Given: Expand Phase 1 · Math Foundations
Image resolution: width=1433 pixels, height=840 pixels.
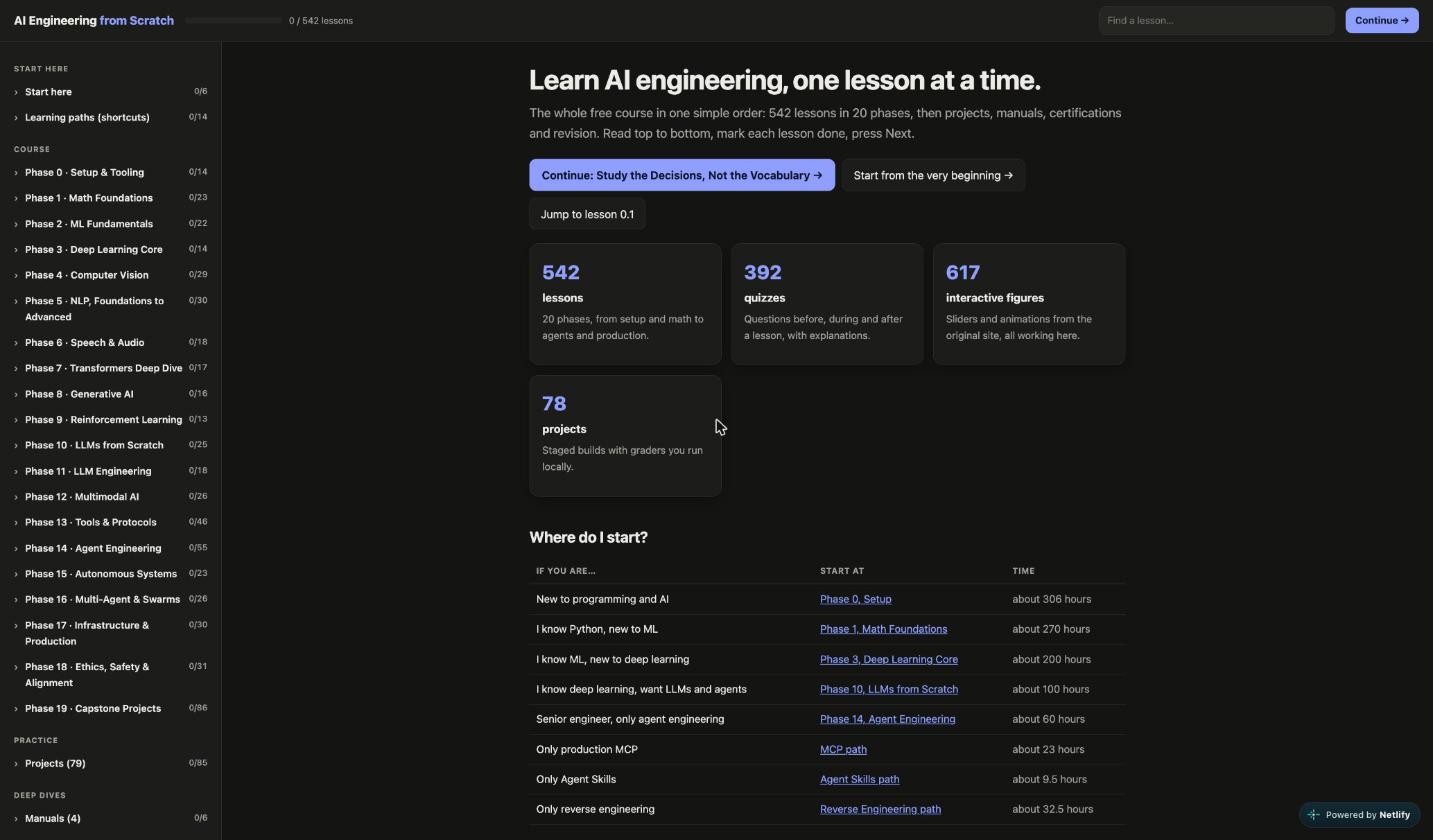Looking at the screenshot, I should 110,198.
